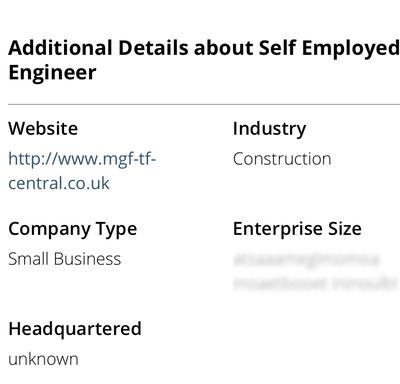
Task: Click the 'Website' field label
Action: (43, 128)
